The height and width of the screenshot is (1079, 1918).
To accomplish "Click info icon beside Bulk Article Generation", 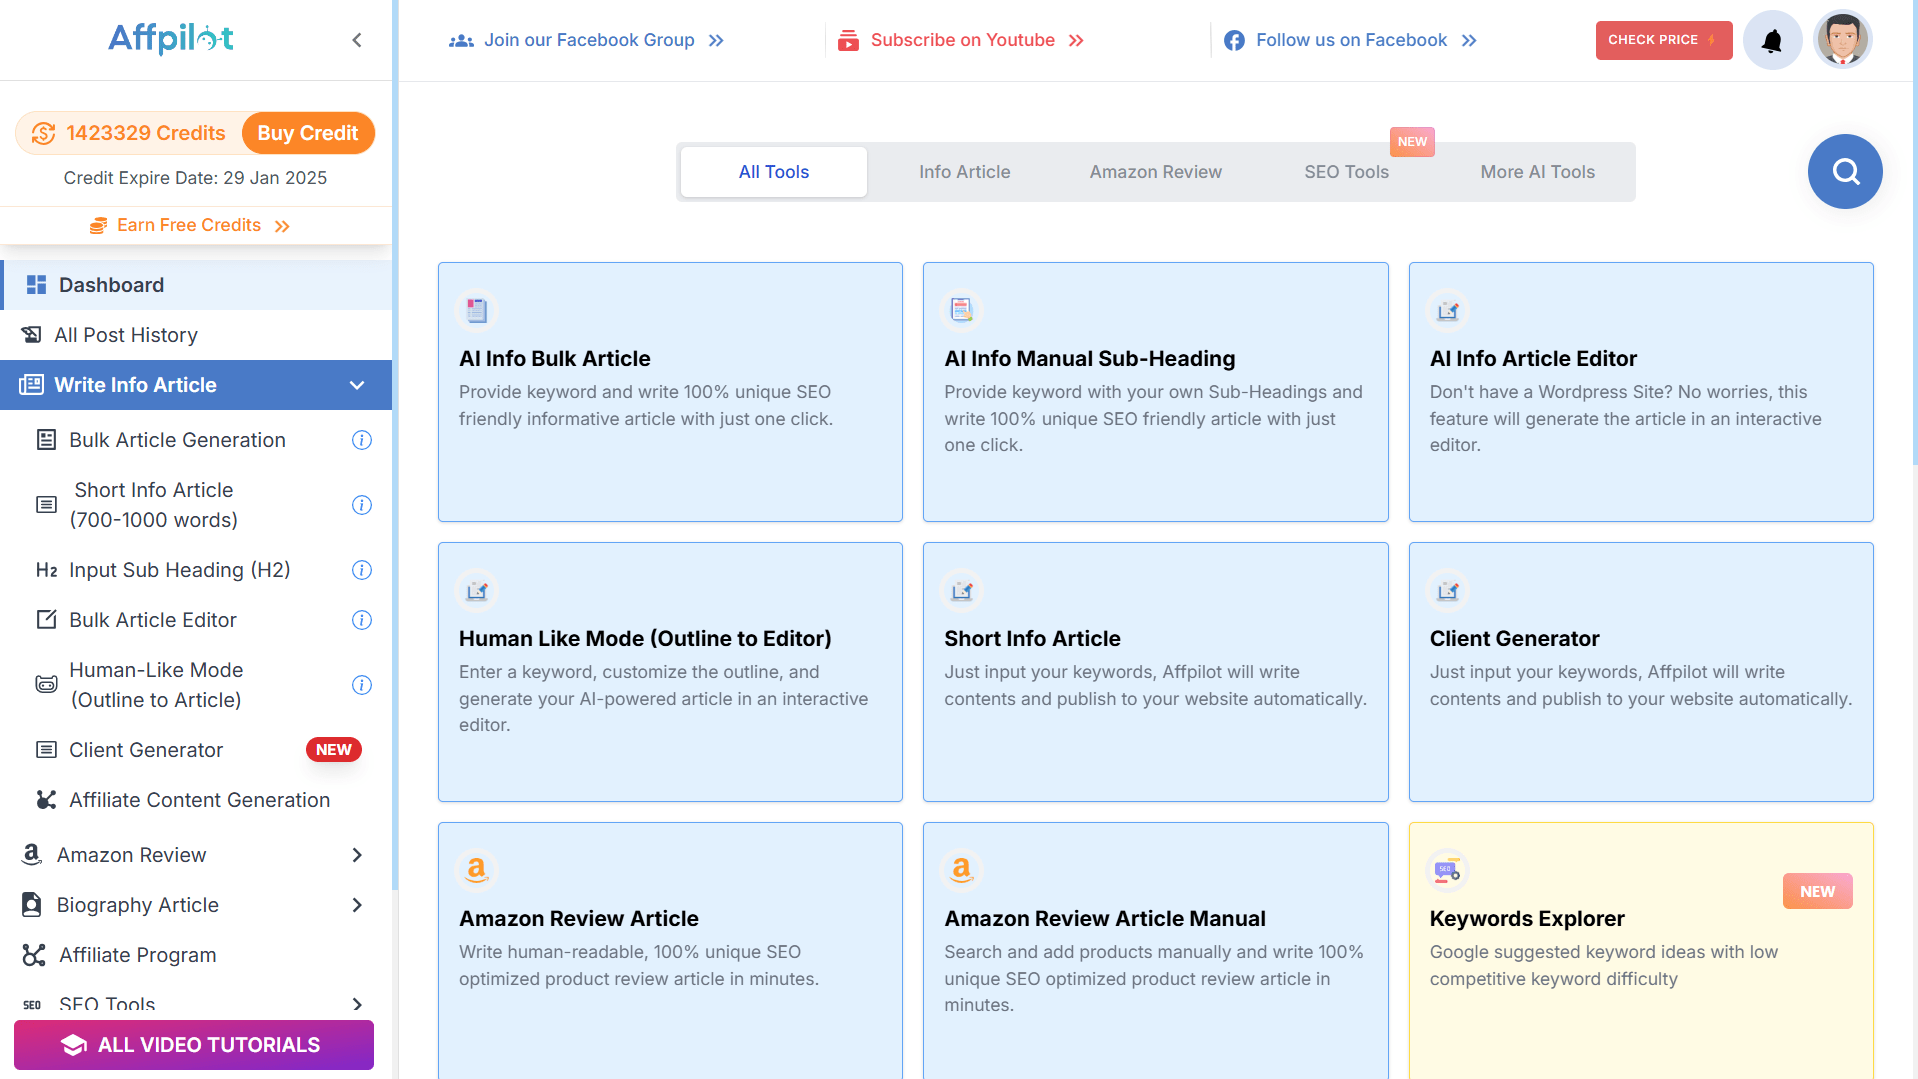I will (362, 440).
